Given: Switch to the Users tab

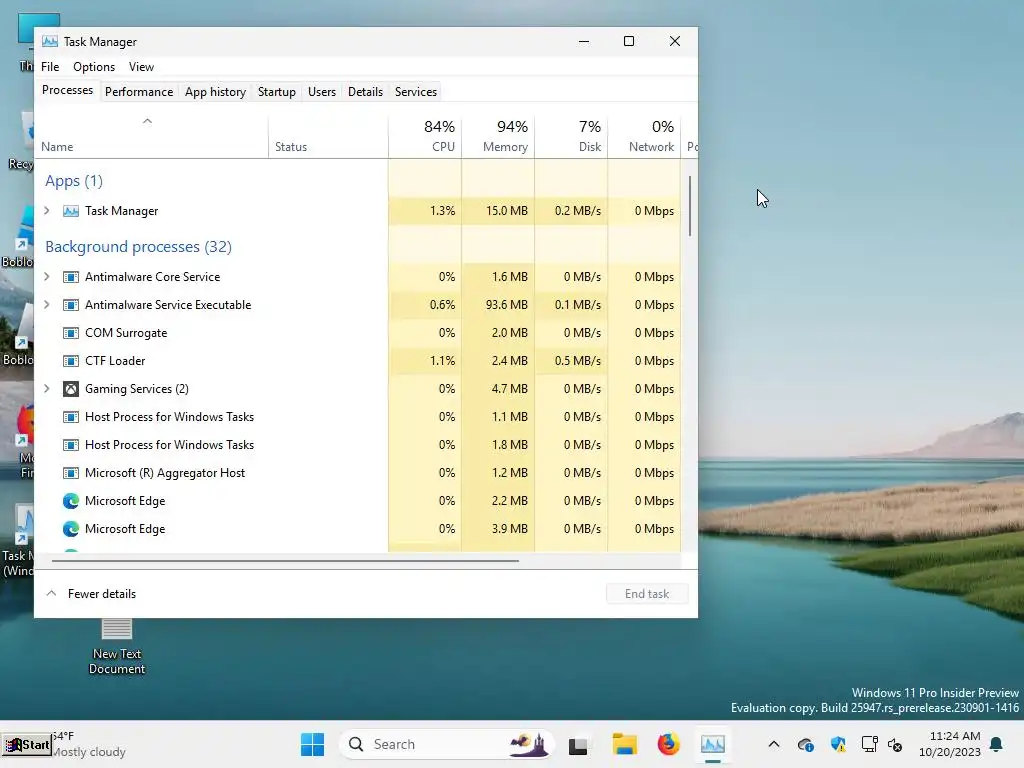Looking at the screenshot, I should [x=322, y=92].
